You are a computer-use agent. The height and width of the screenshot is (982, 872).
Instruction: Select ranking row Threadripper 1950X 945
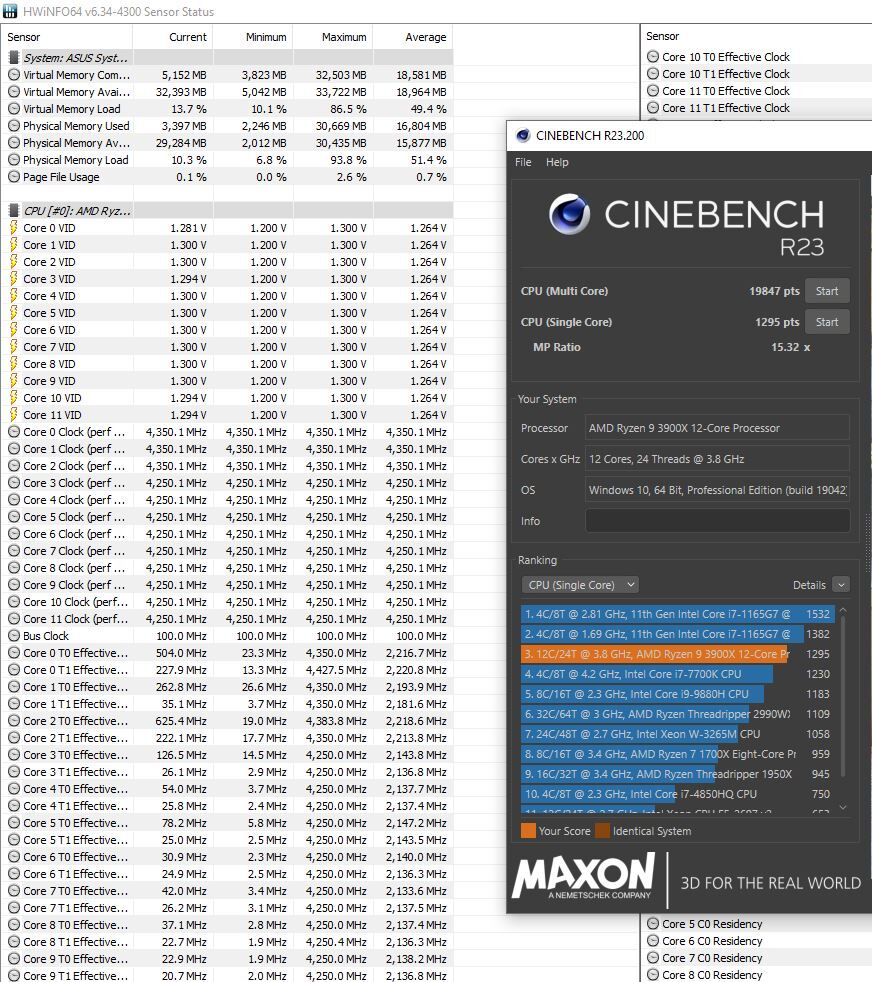(x=678, y=774)
